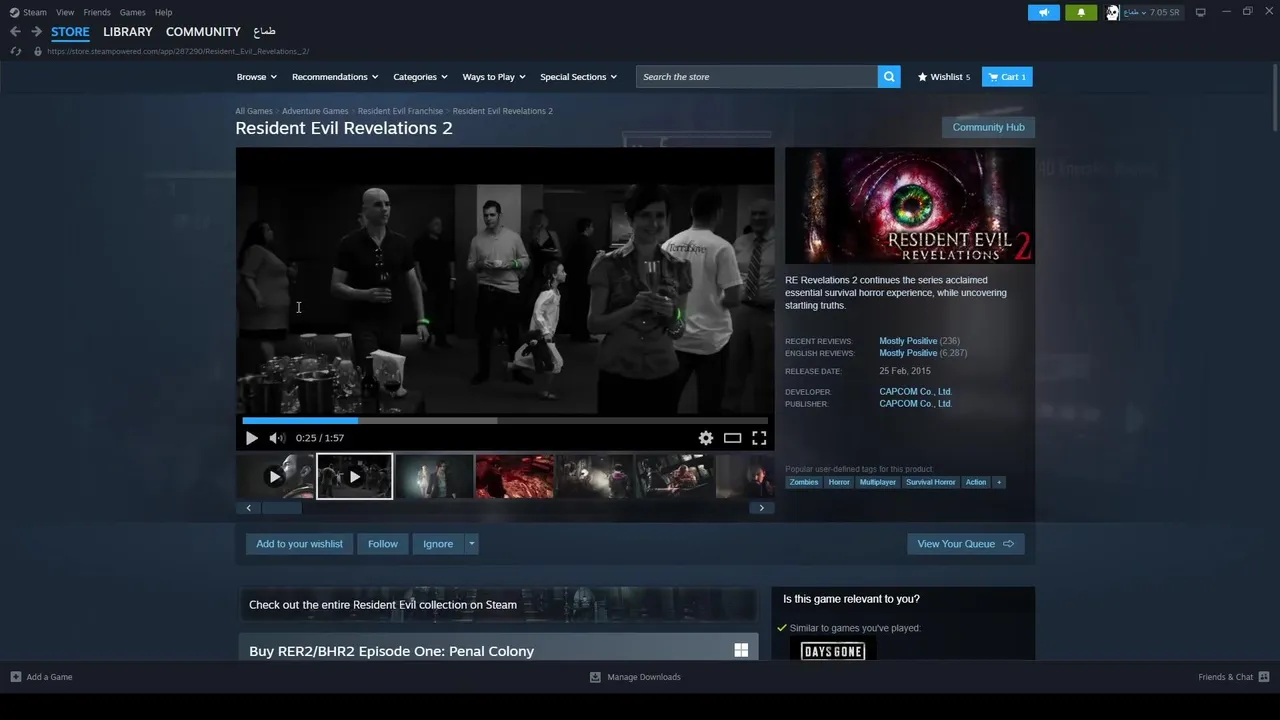1280x720 pixels.
Task: Open the Community Hub
Action: pos(988,127)
